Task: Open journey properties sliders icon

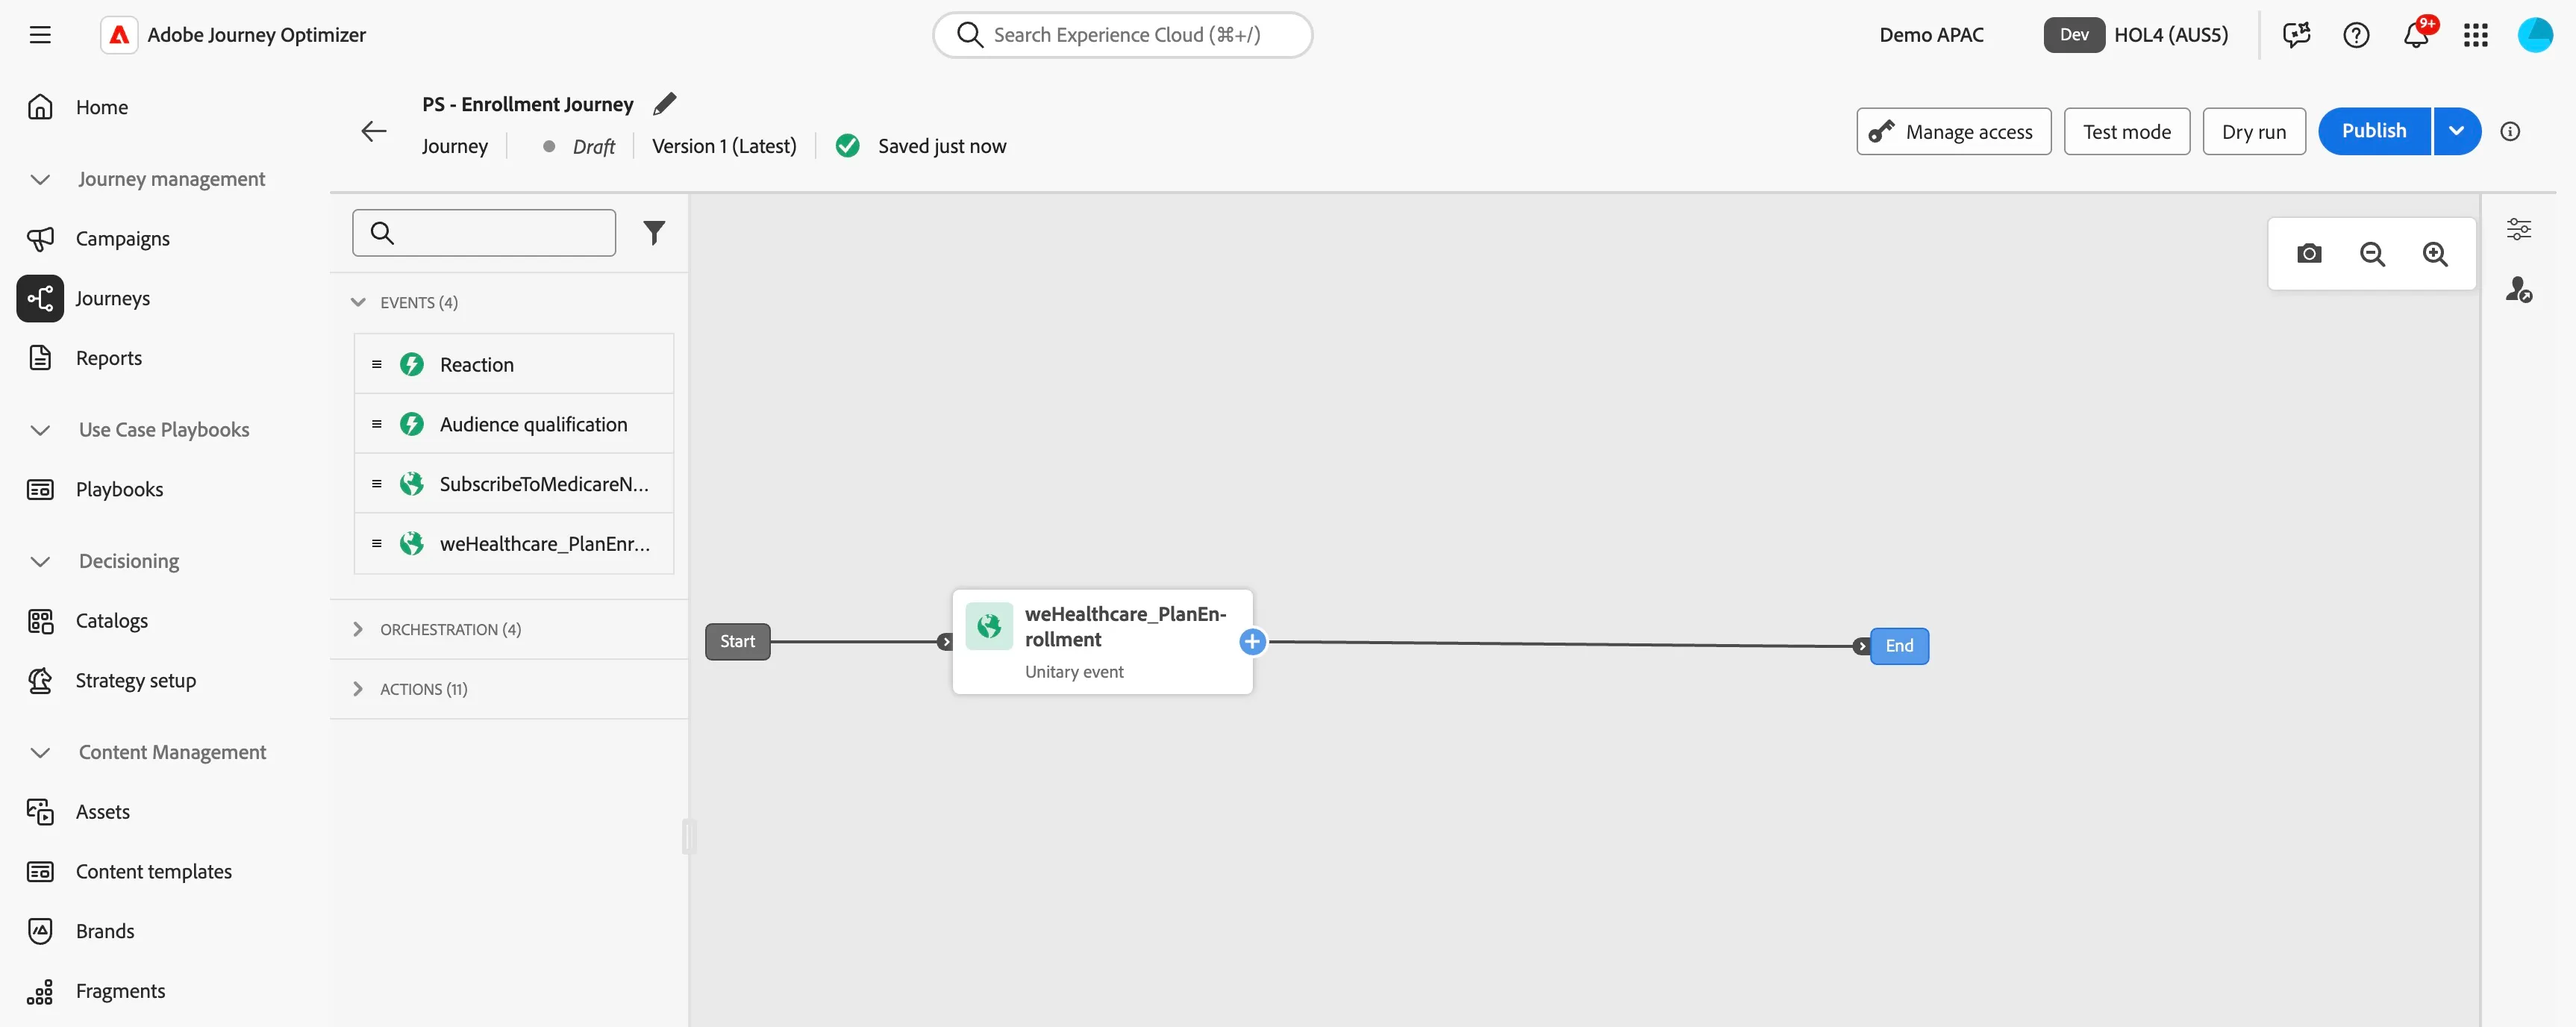Action: 2518,229
